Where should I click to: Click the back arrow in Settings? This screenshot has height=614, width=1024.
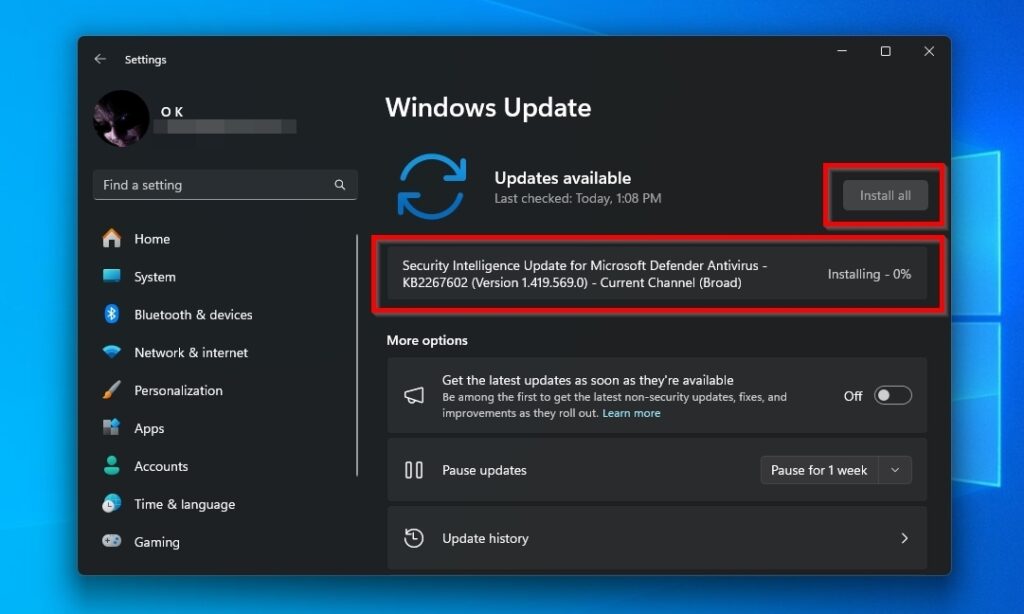pos(99,59)
